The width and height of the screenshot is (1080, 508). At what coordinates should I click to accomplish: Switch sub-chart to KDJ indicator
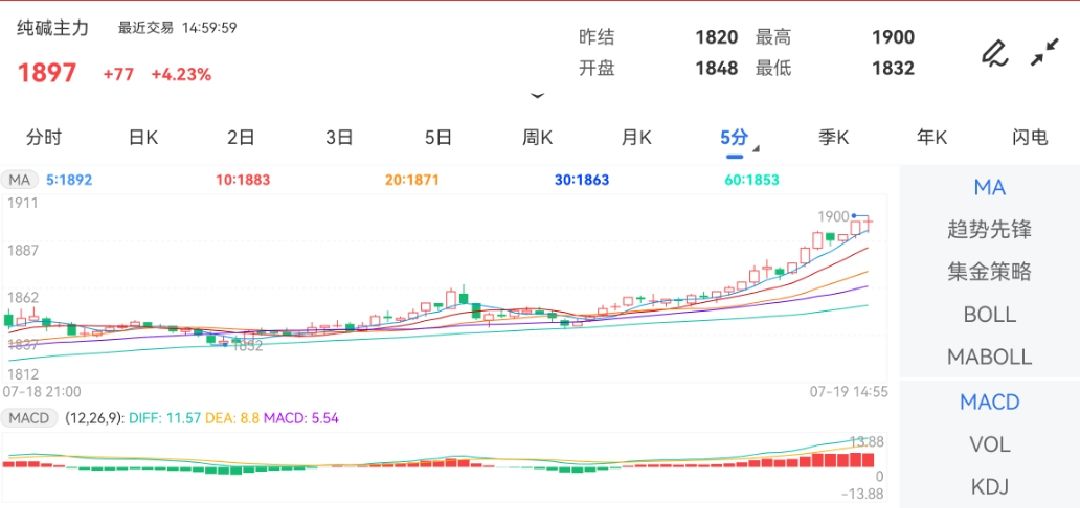(x=989, y=487)
